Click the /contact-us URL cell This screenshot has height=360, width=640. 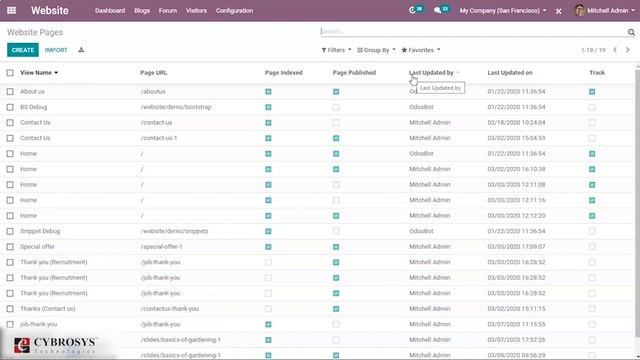[x=156, y=122]
